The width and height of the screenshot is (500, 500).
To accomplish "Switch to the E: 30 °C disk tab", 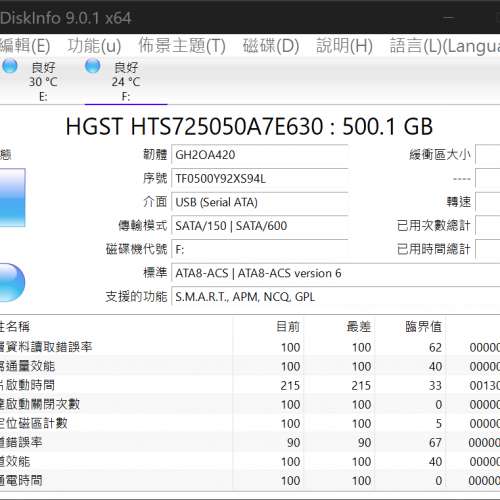I will (43, 81).
